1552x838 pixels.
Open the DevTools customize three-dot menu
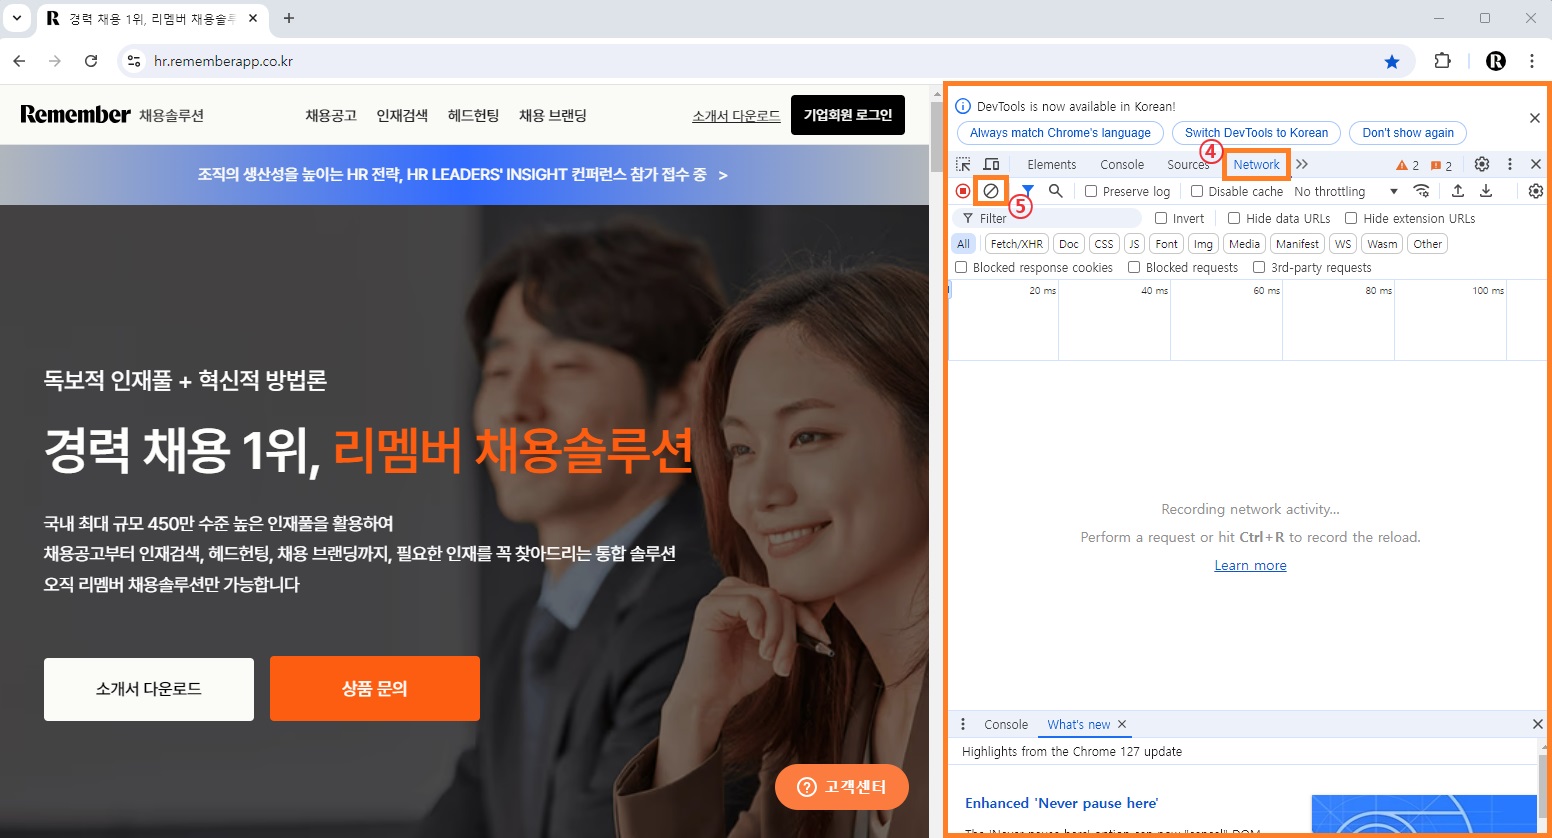(1510, 164)
